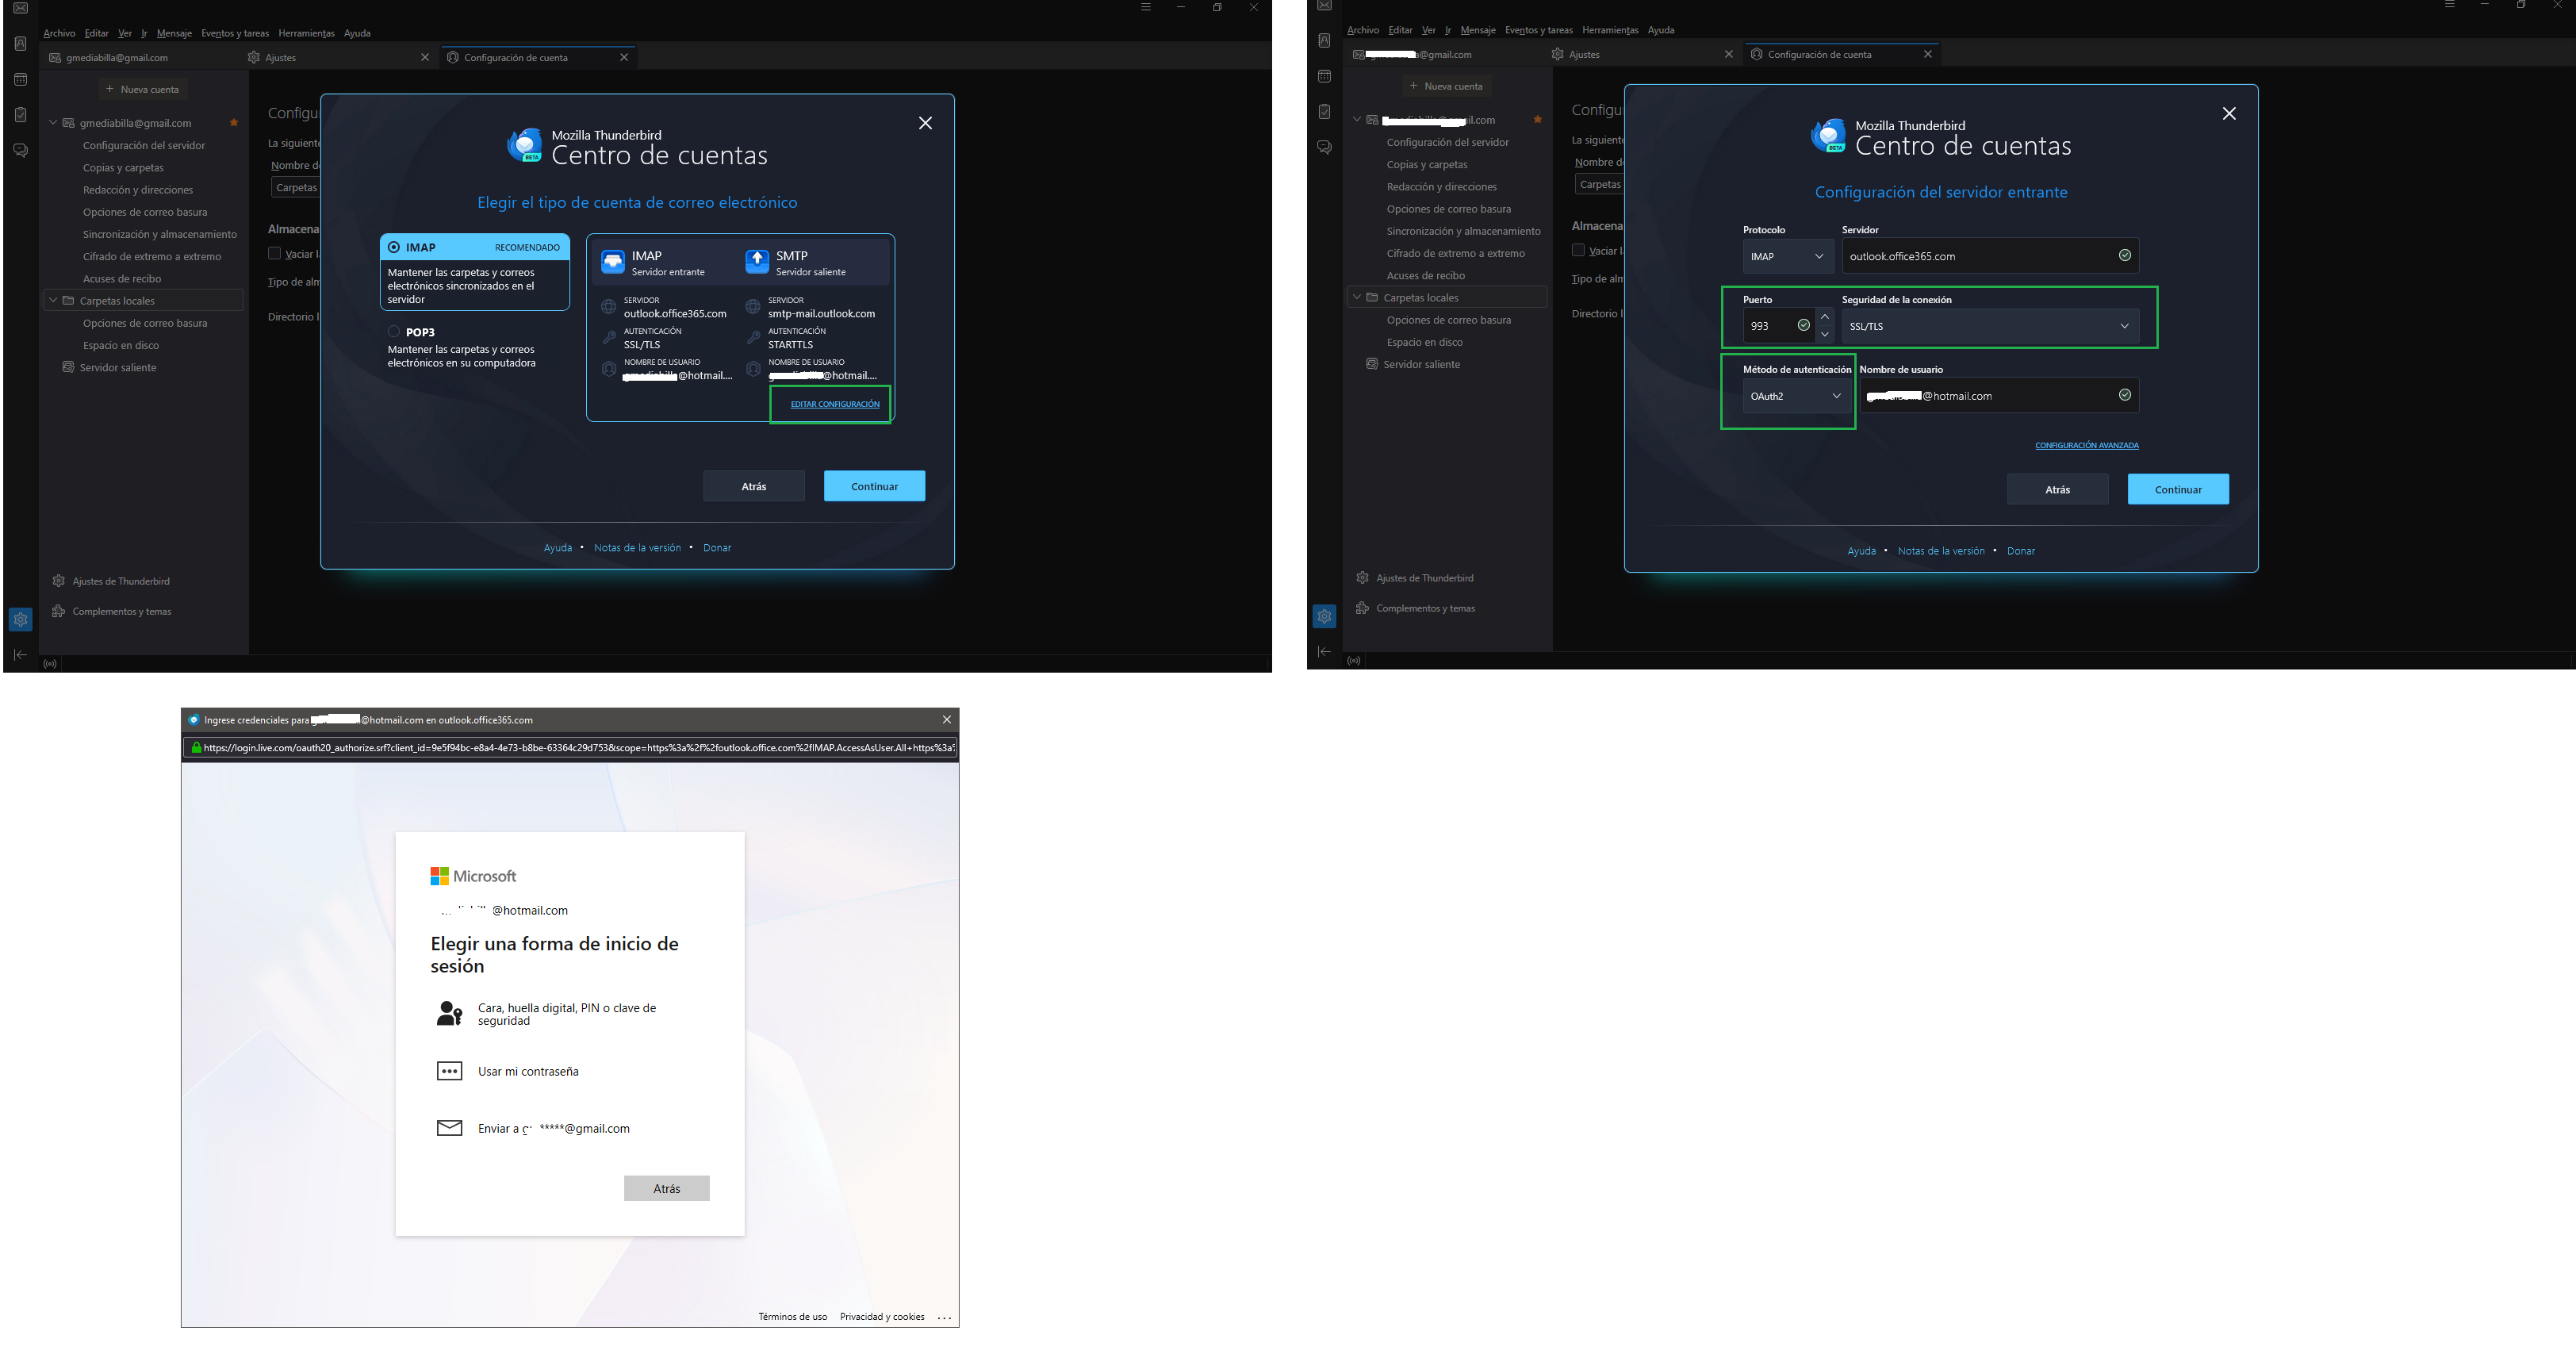2576x1358 pixels.
Task: Open Calendar icon in left Thunderbird window sidebar
Action: [20, 79]
